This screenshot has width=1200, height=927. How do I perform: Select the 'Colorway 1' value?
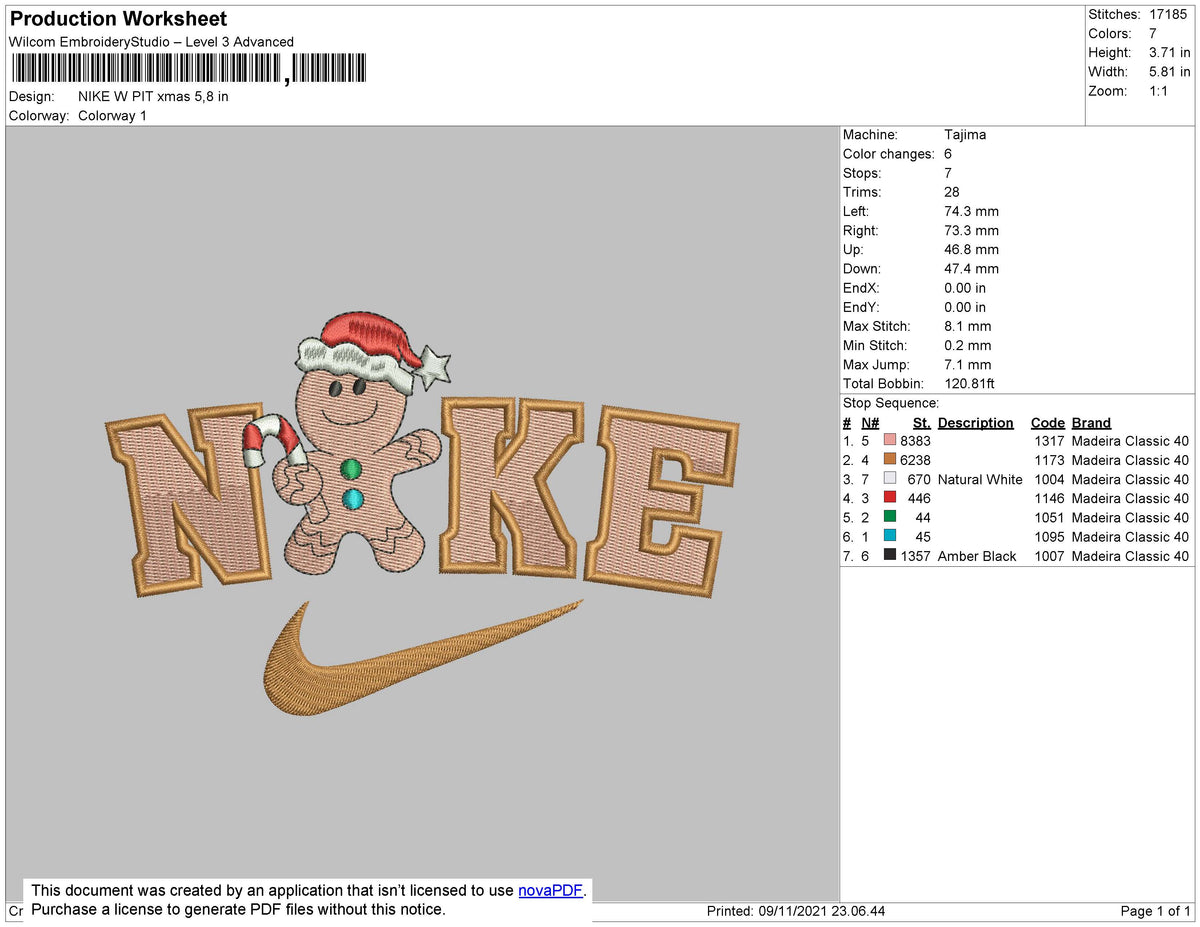coord(112,116)
